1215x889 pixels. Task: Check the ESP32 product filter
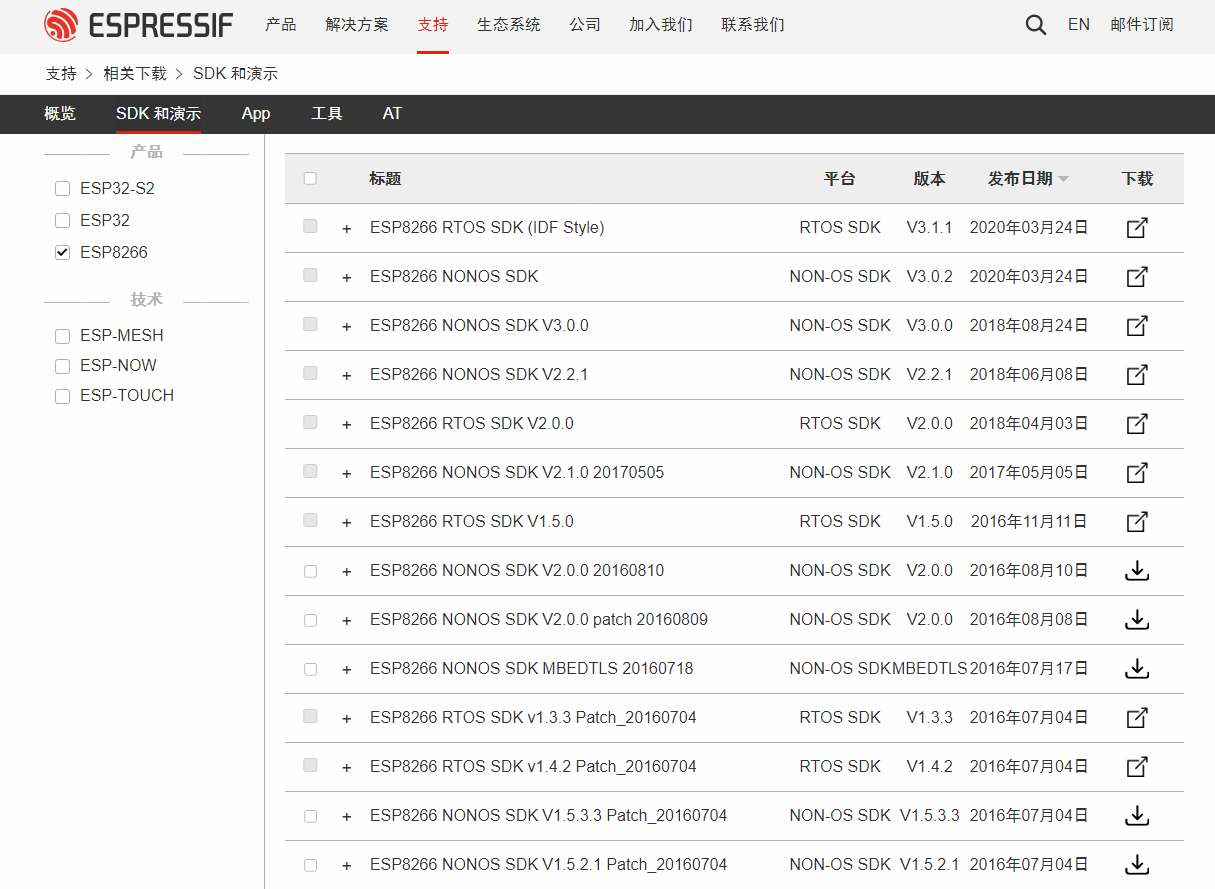pyautogui.click(x=62, y=221)
